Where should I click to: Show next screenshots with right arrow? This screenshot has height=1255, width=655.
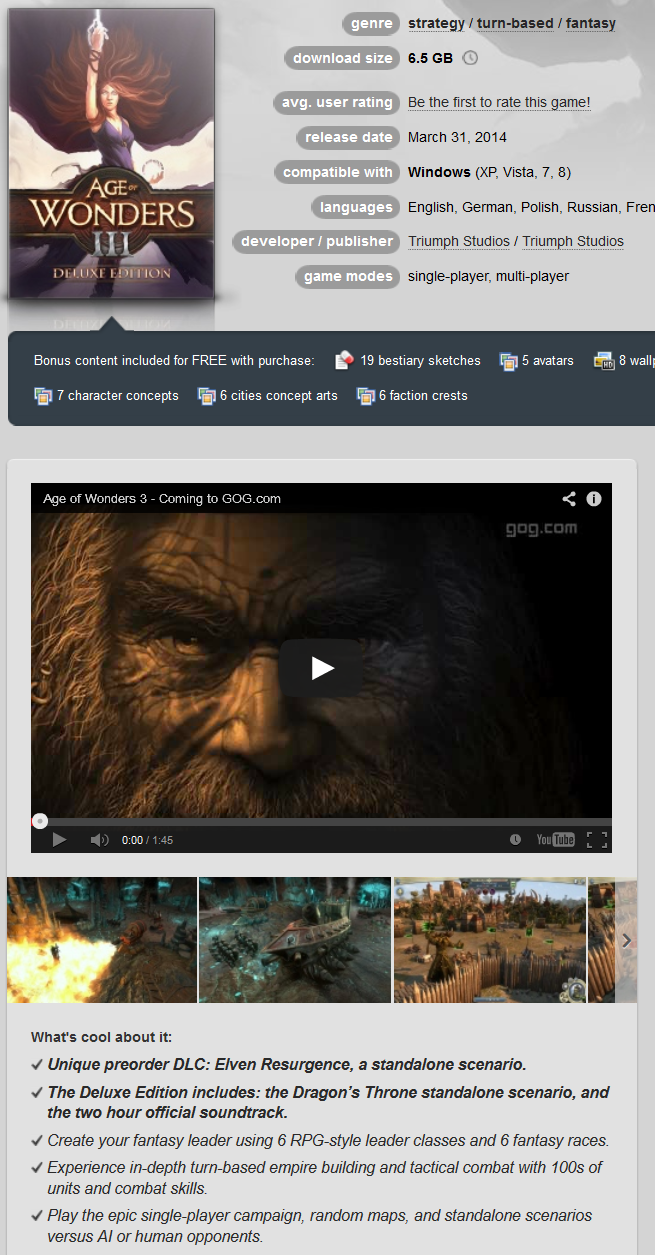tap(626, 940)
